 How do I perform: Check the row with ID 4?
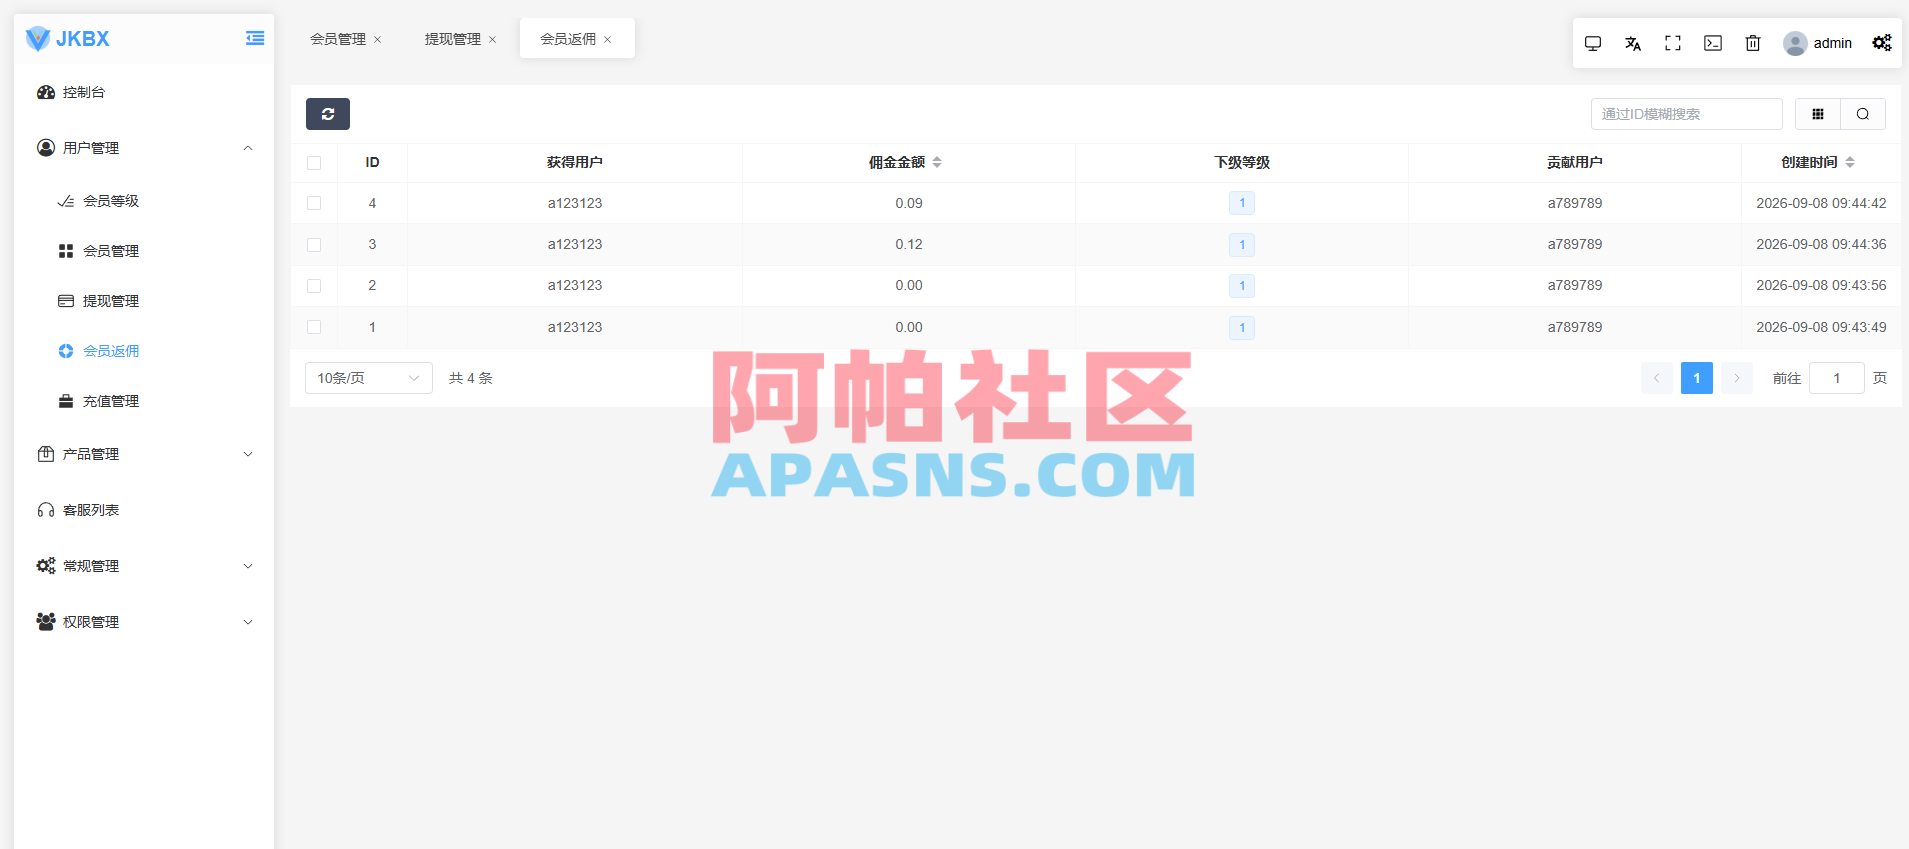(x=314, y=203)
